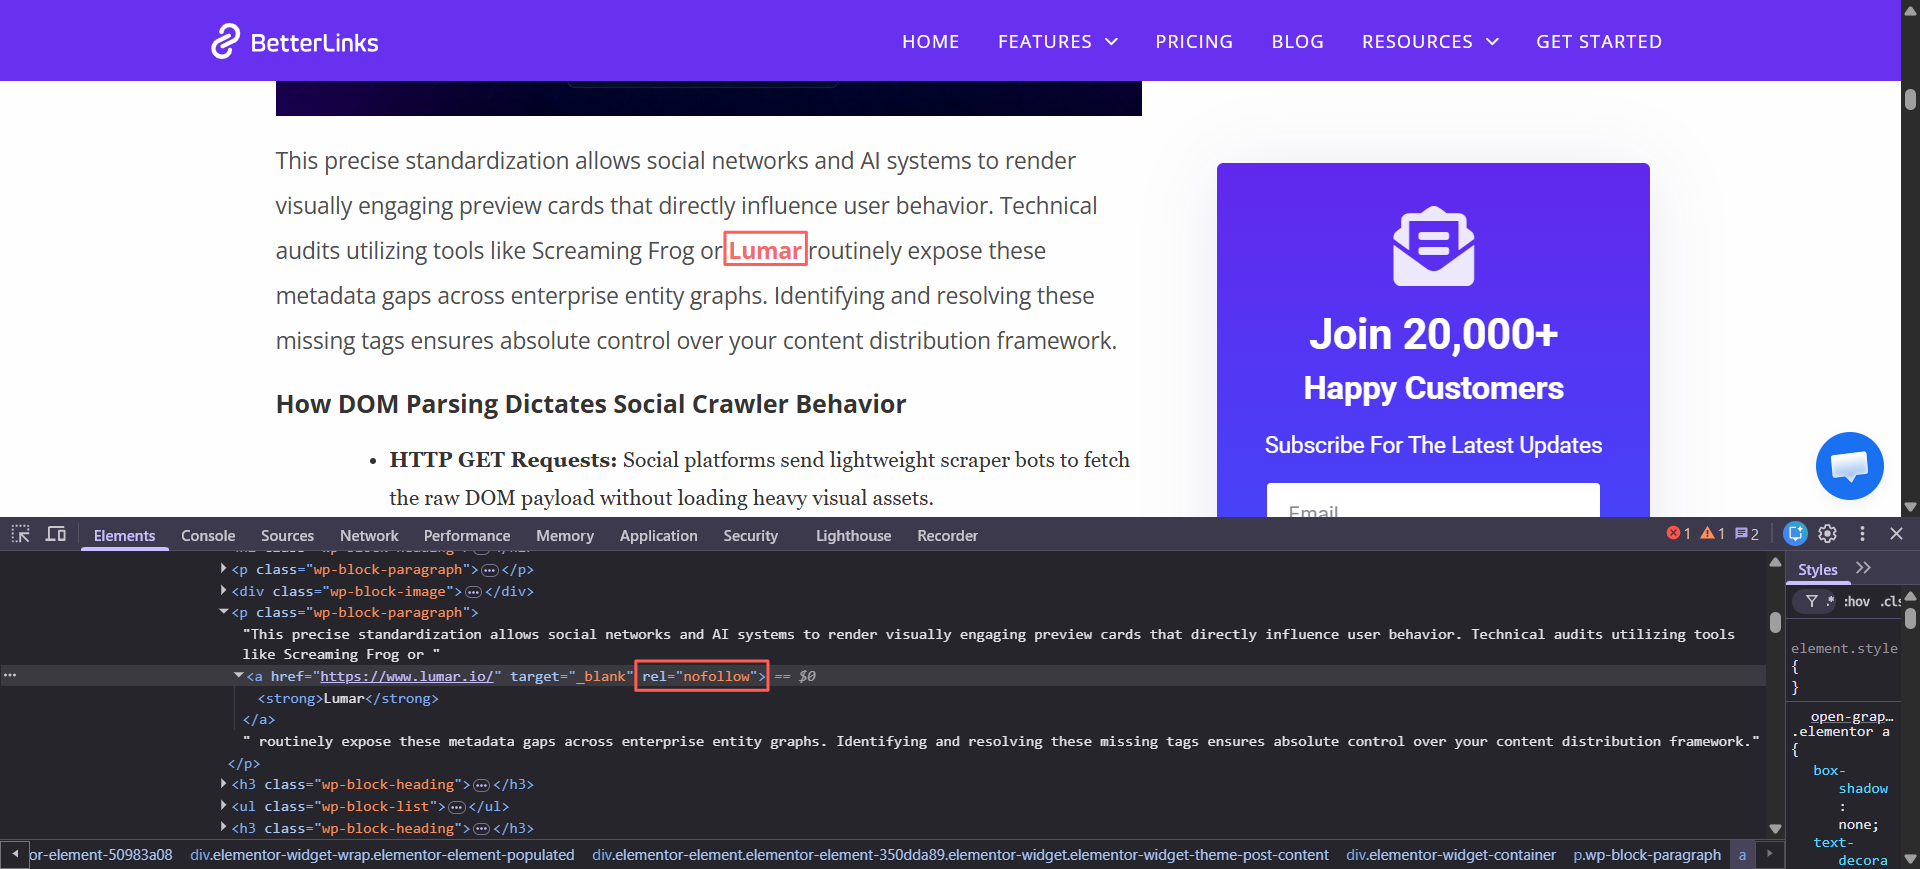Click the https://www.lumar.io/ href value
Image resolution: width=1920 pixels, height=869 pixels.
406,676
